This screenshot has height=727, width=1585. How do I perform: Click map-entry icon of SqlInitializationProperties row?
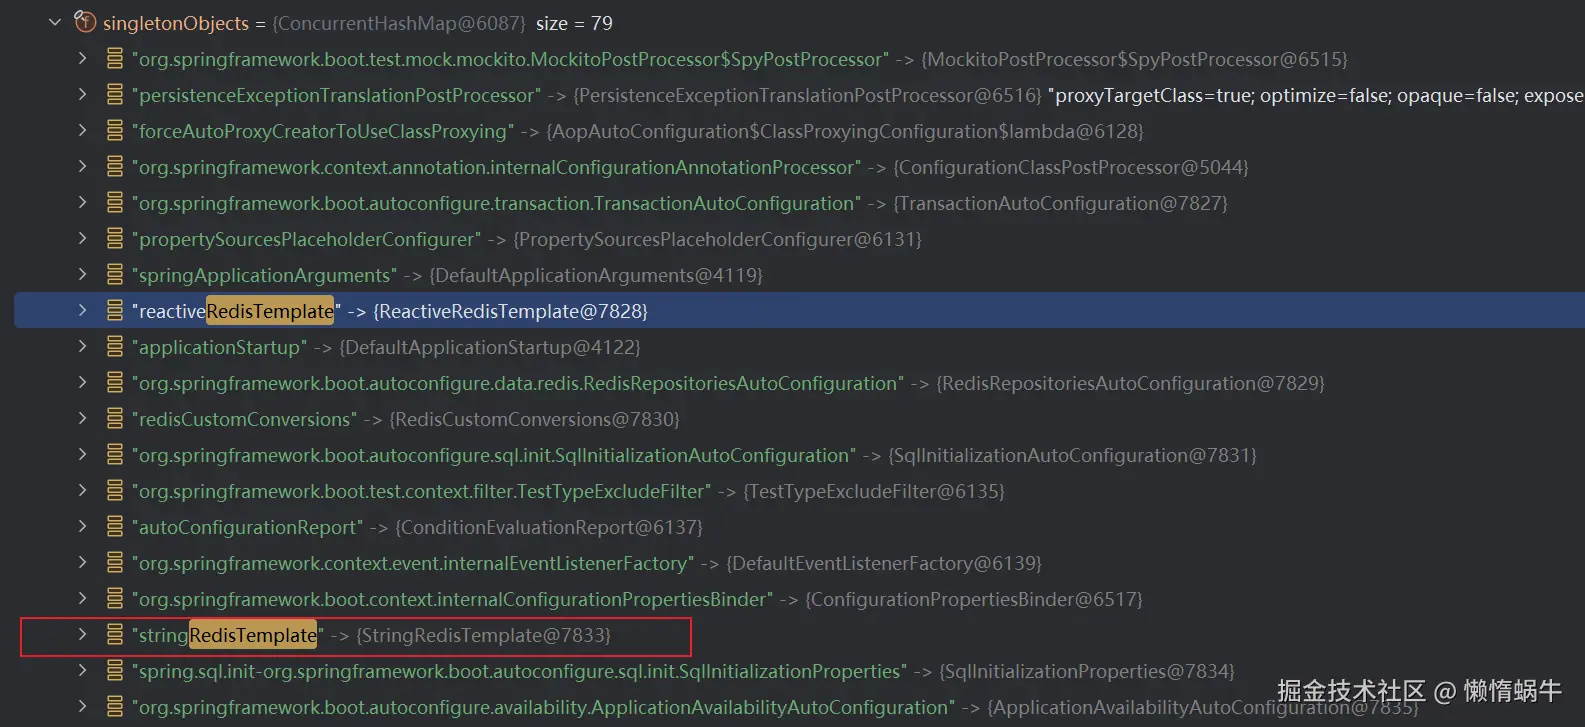115,670
